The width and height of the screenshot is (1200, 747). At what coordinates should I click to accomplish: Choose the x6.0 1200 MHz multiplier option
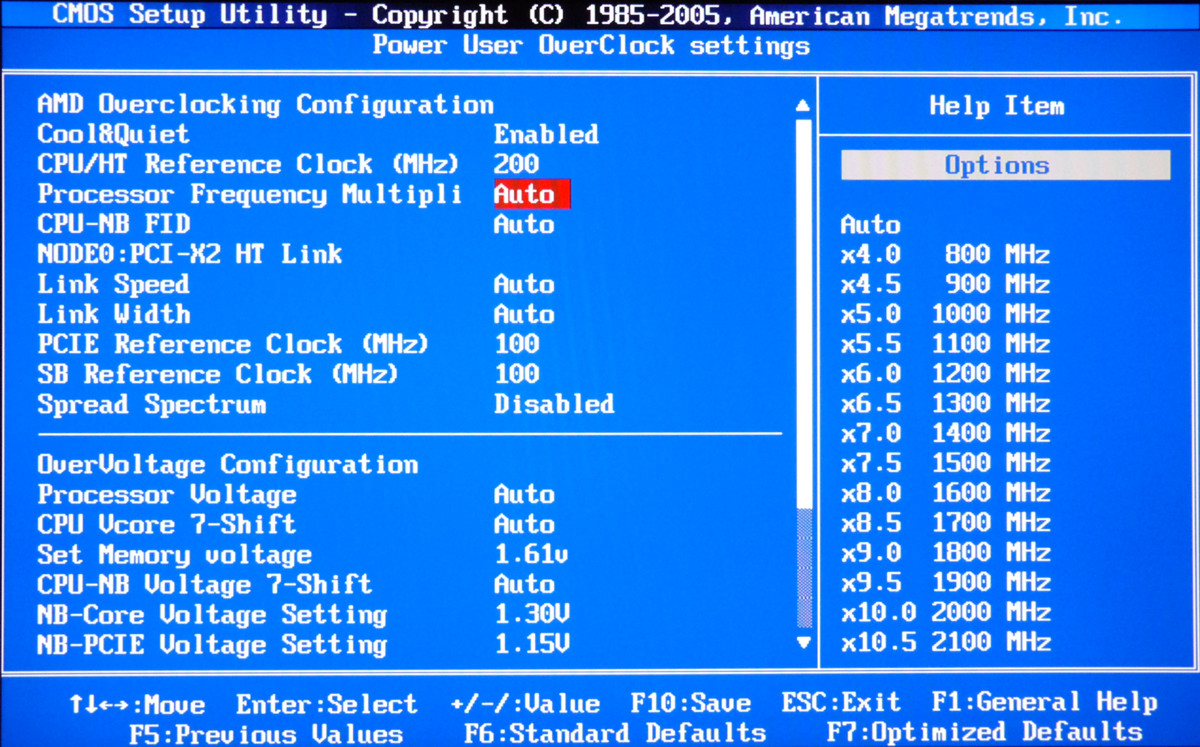(945, 375)
